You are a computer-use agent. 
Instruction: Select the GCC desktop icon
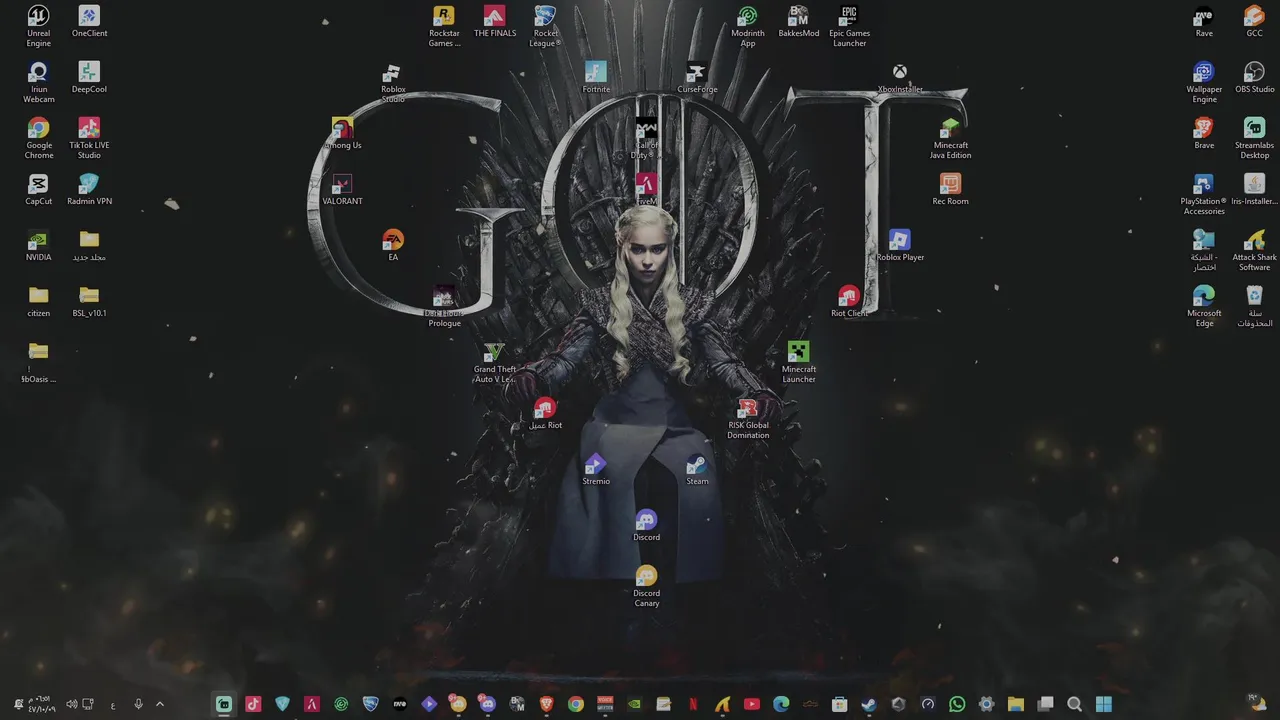(x=1254, y=21)
